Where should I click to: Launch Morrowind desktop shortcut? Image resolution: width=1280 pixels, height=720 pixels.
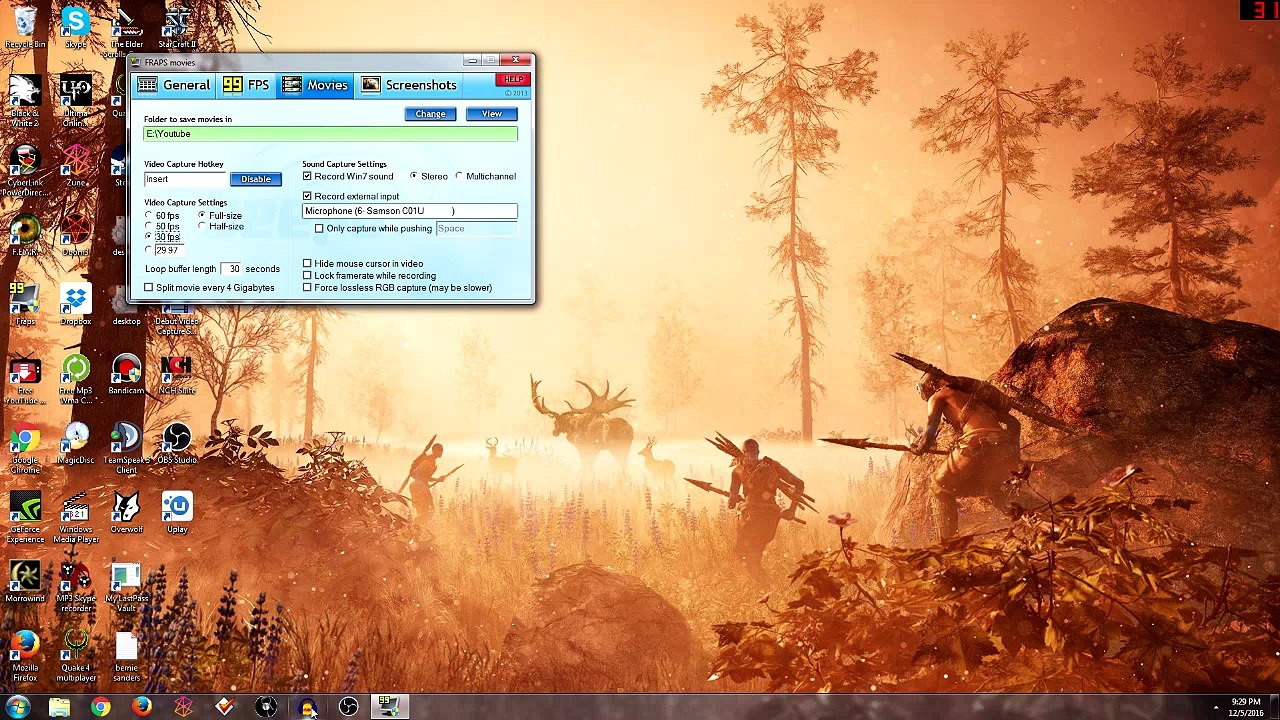point(25,582)
